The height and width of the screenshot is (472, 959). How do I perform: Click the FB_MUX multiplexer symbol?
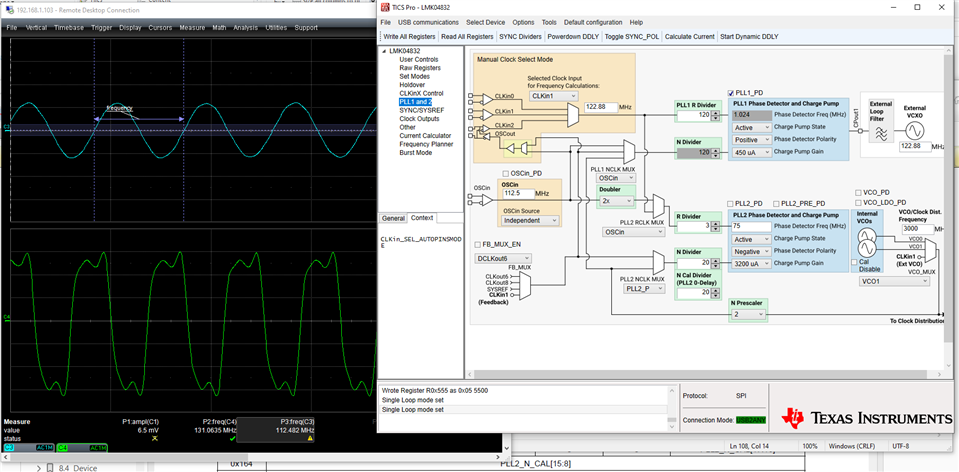pyautogui.click(x=525, y=287)
